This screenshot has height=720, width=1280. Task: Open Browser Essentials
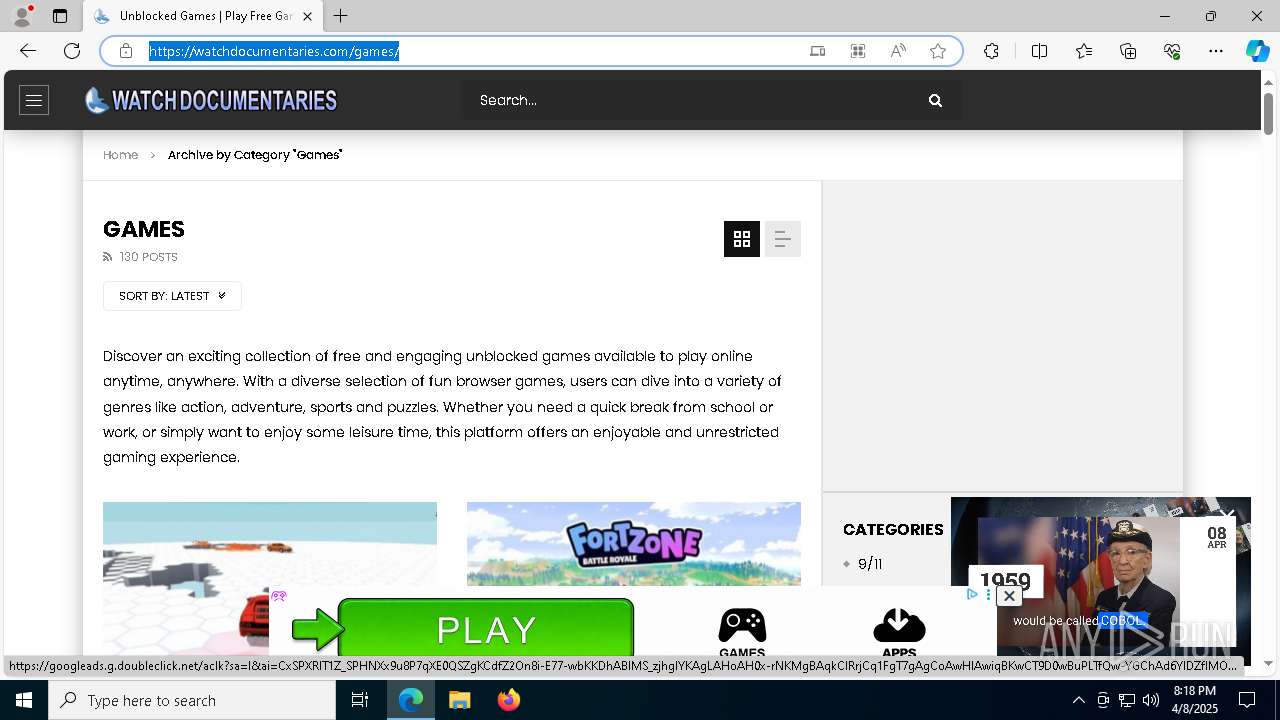point(1172,51)
